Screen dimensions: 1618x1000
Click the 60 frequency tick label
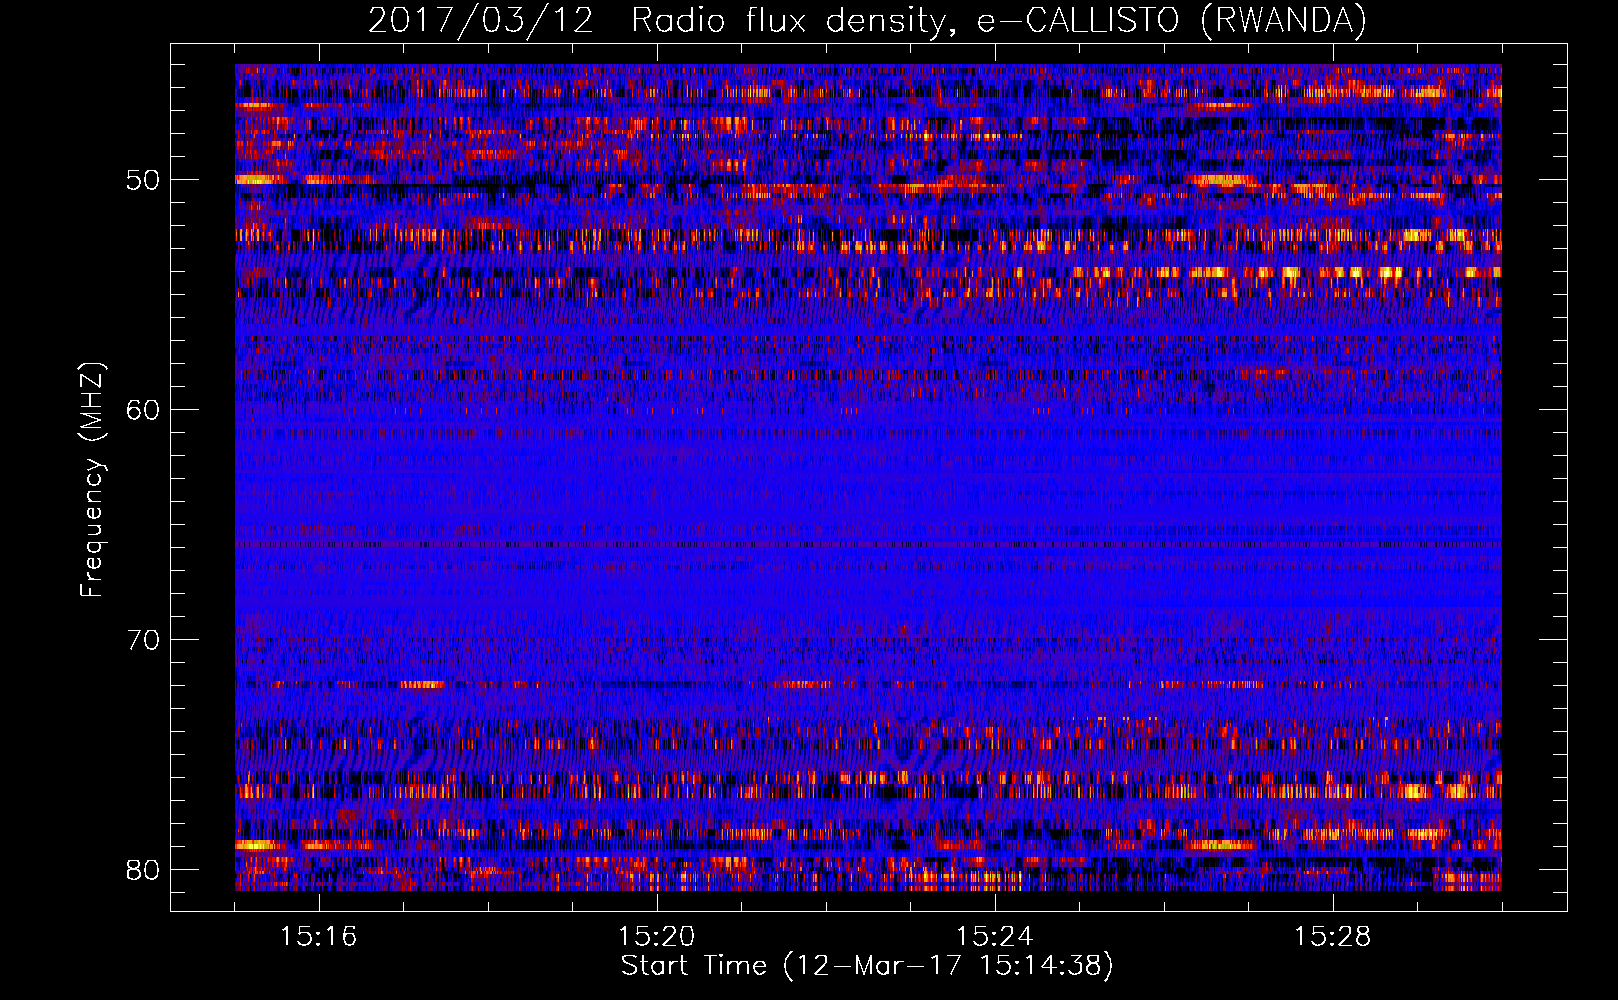(x=143, y=410)
